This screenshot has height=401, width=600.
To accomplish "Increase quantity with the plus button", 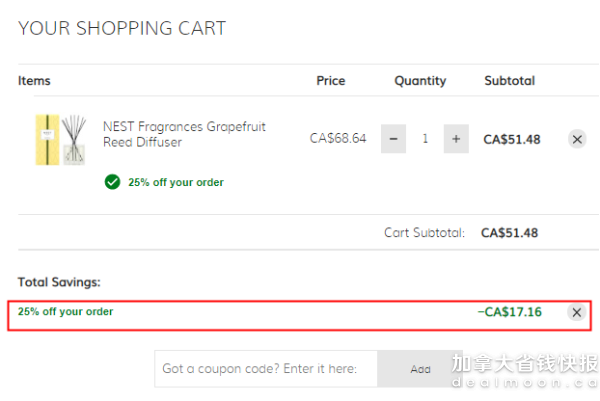I will pos(456,139).
